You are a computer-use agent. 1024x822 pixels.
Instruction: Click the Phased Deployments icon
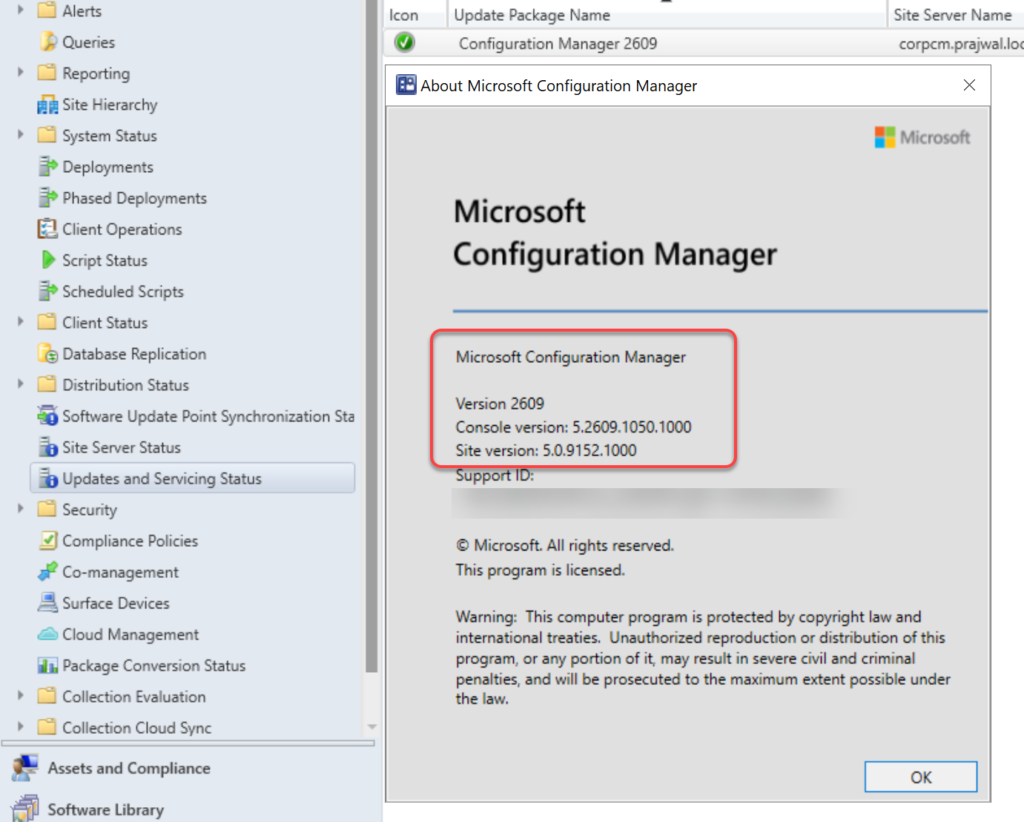(x=47, y=198)
